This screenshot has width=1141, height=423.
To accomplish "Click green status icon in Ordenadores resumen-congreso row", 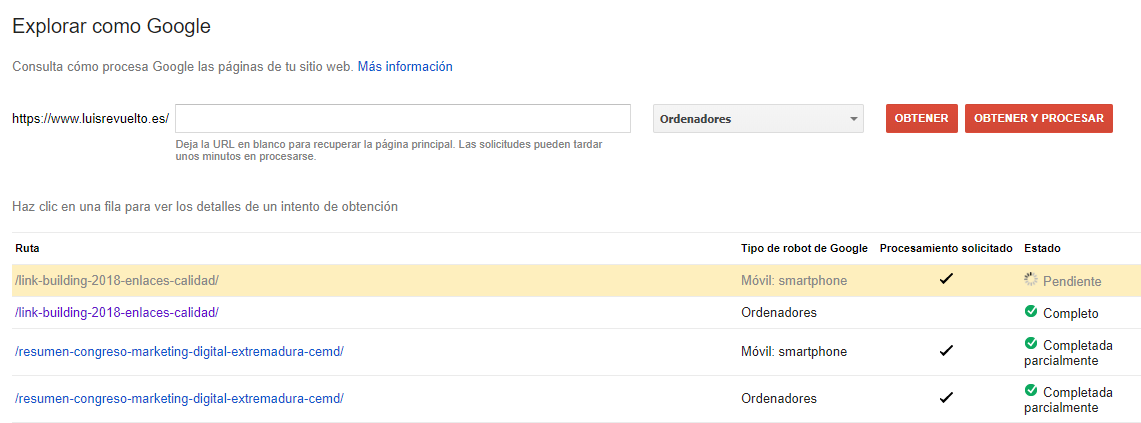I will pos(1031,390).
